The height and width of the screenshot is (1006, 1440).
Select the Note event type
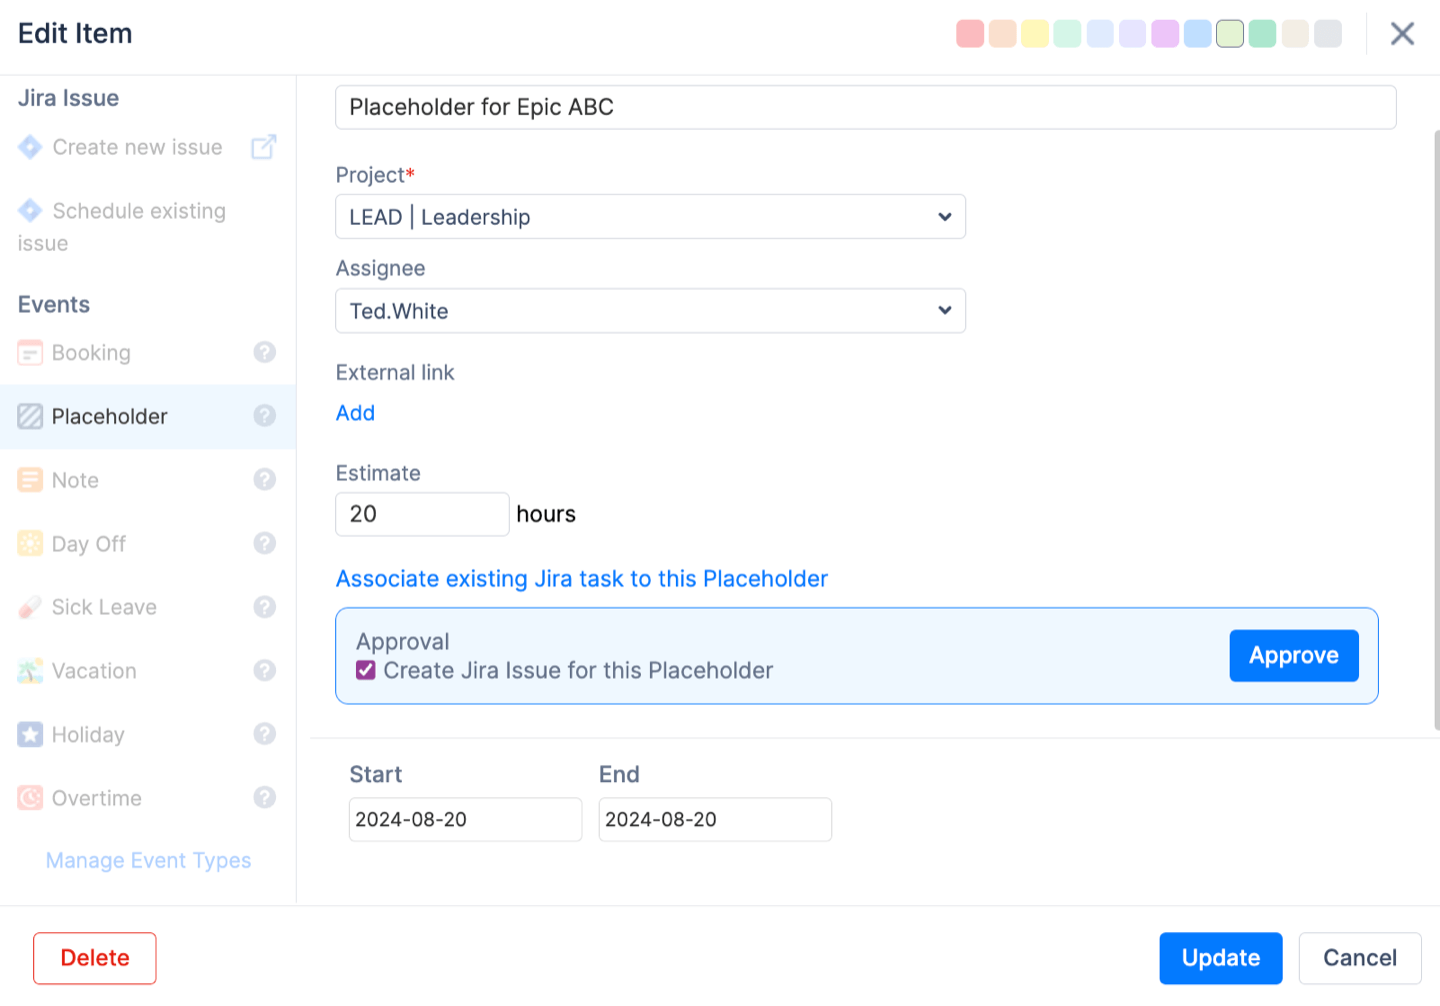(x=75, y=480)
